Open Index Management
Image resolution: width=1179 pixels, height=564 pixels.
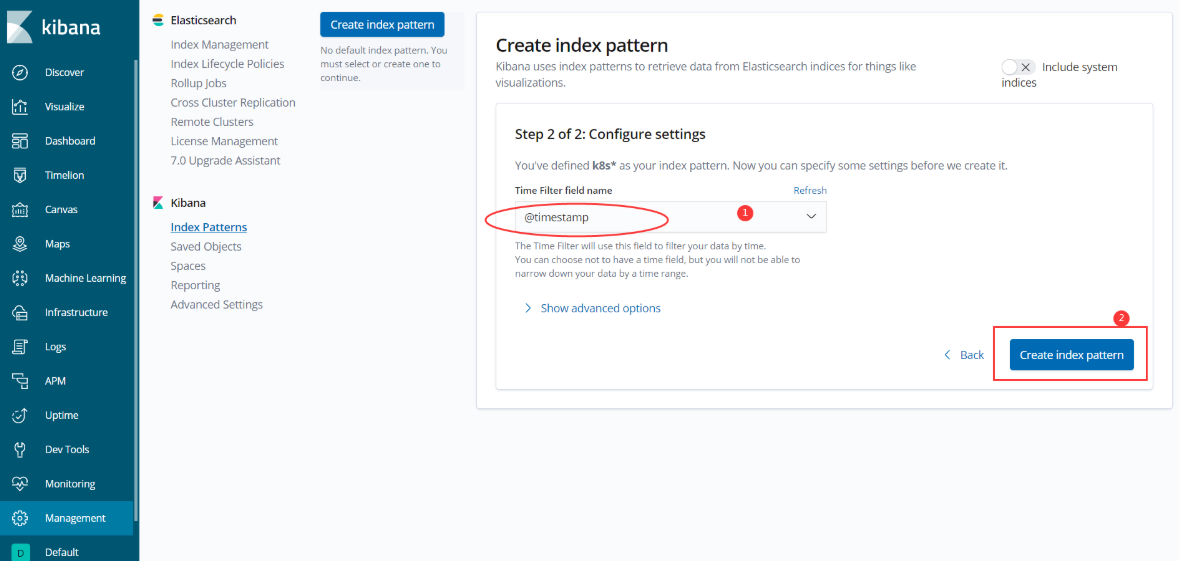pyautogui.click(x=220, y=45)
